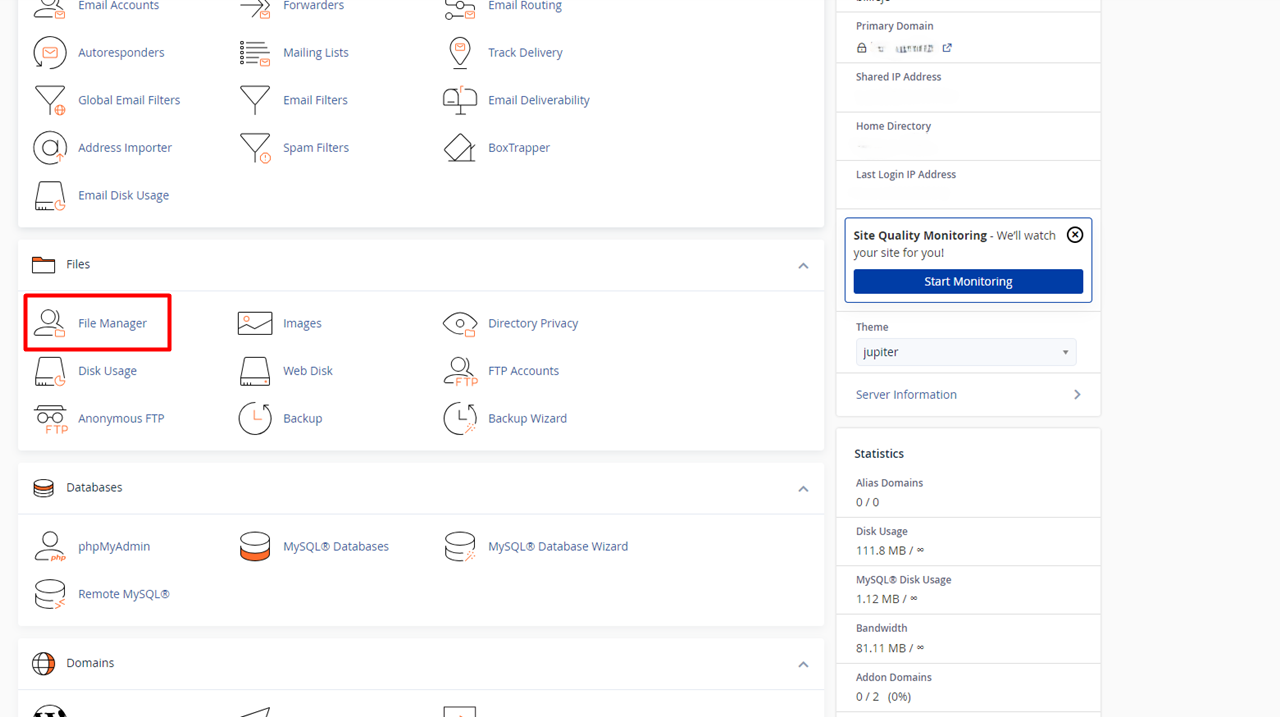Collapse the Files section chevron

point(803,266)
